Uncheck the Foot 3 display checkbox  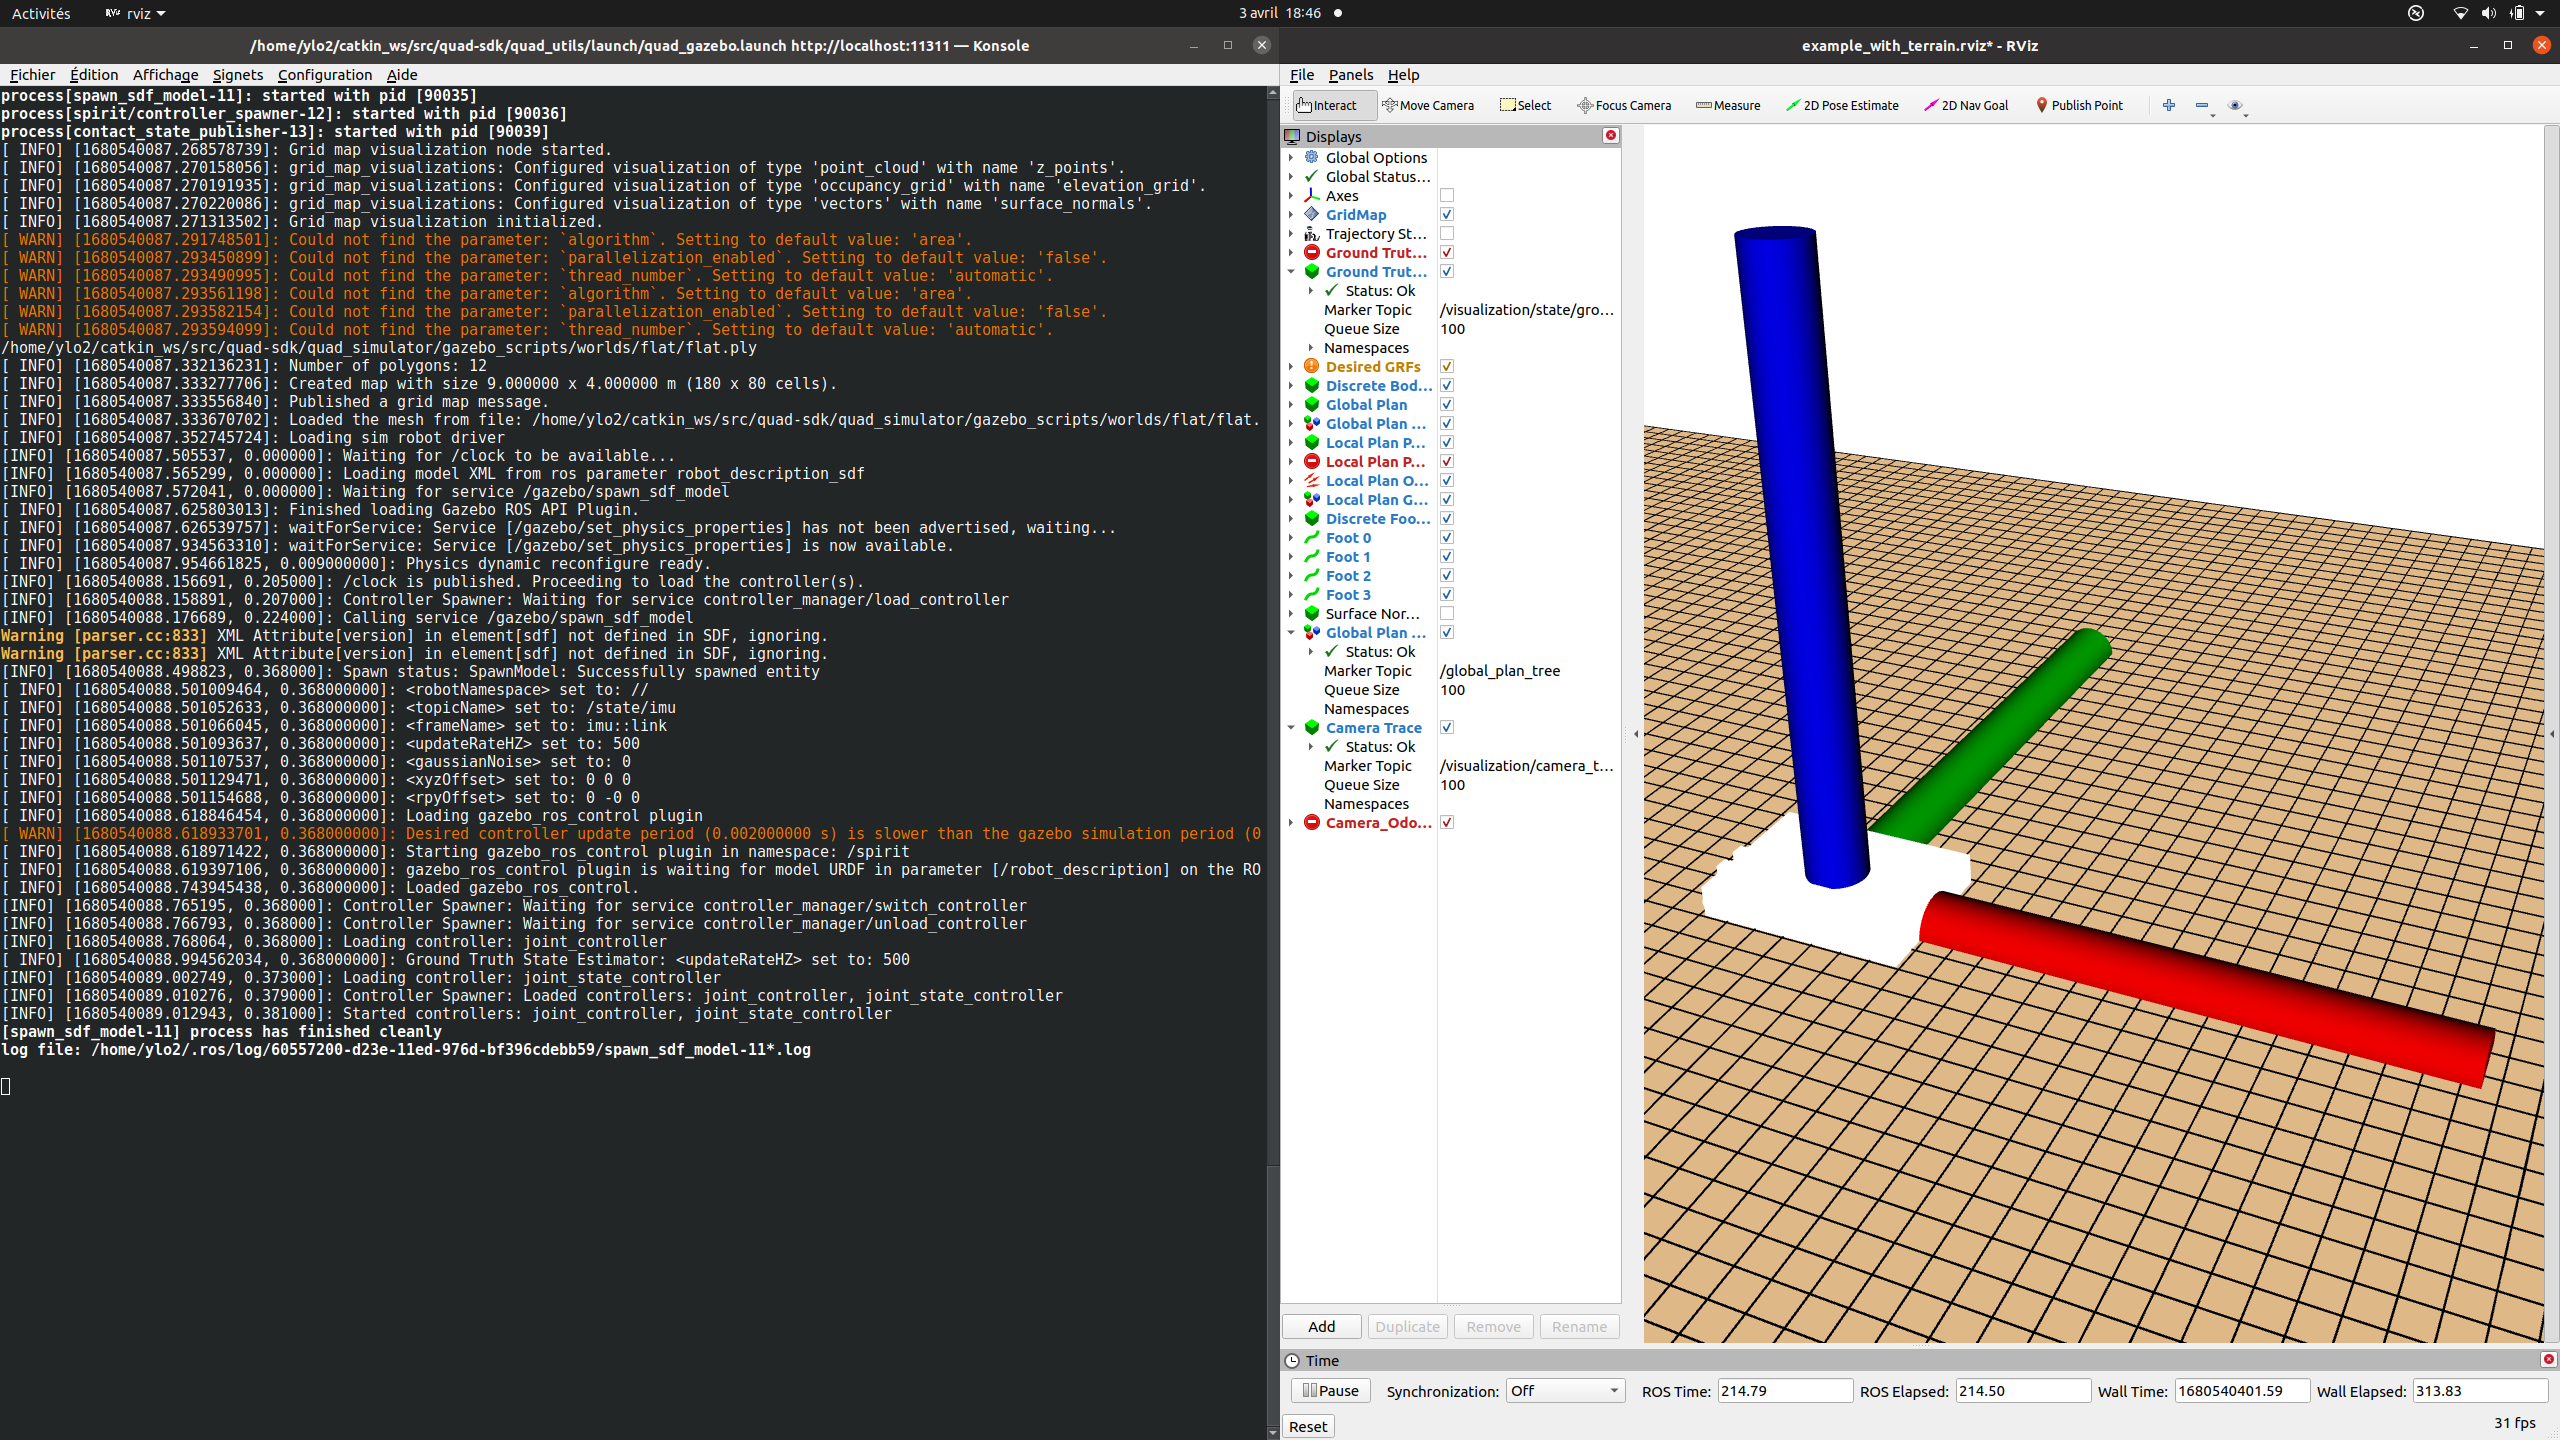[x=1446, y=595]
